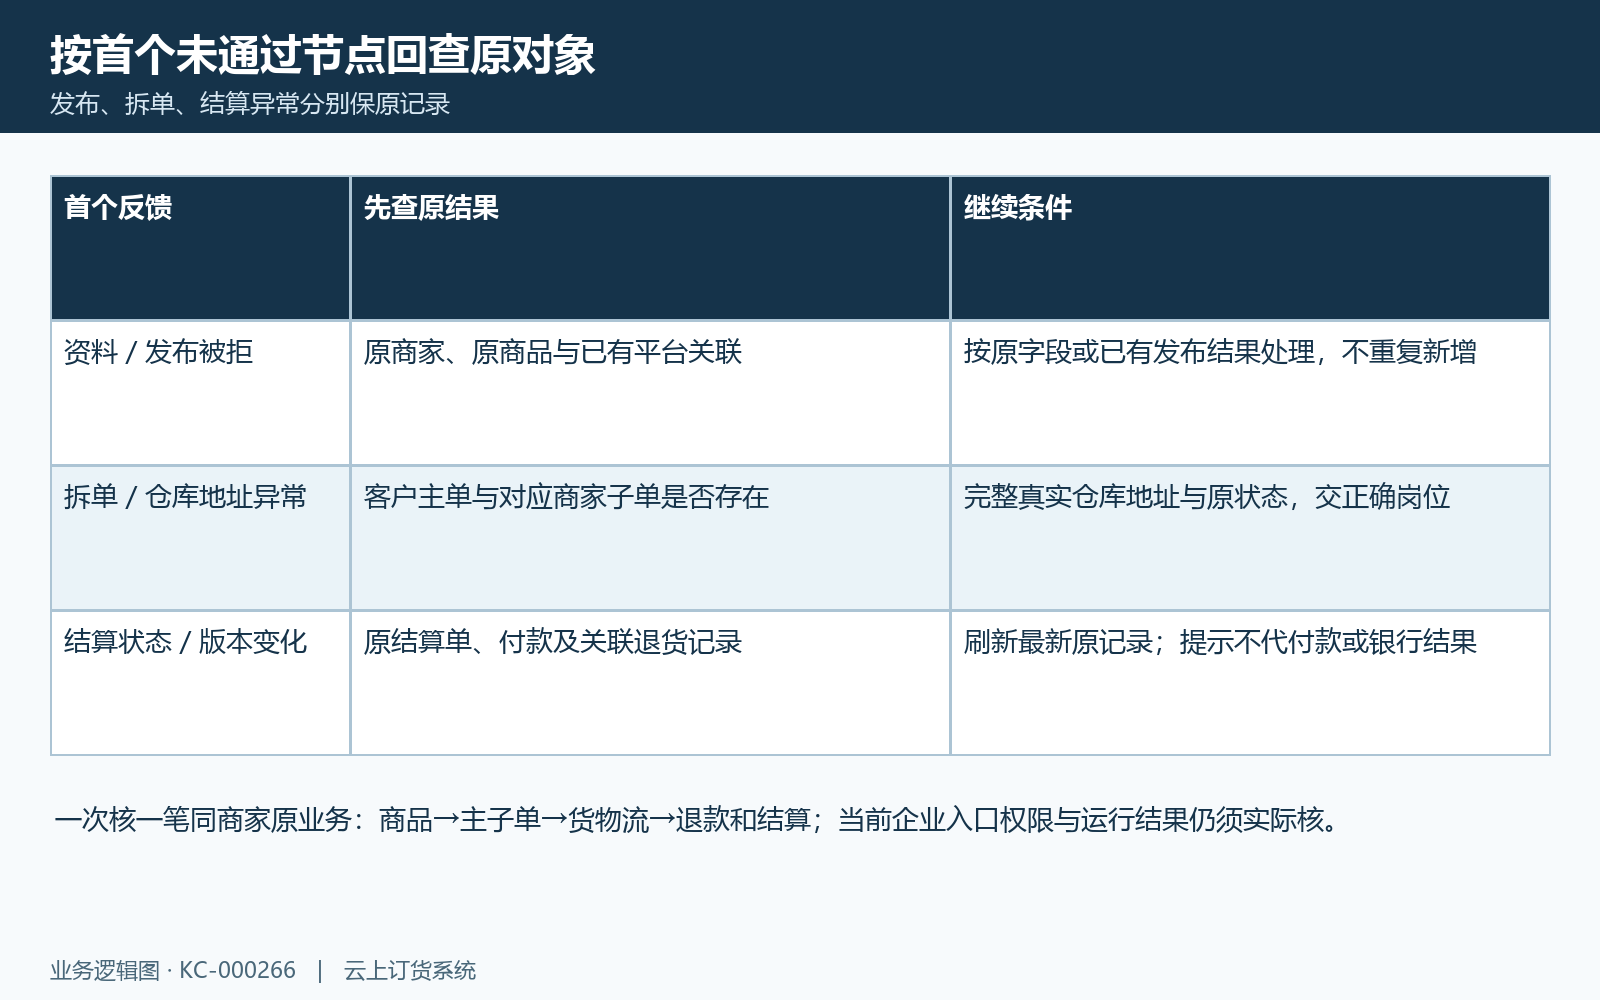Click the cell 资料 / 发布被拒
Image resolution: width=1600 pixels, height=1000 pixels.
point(201,393)
